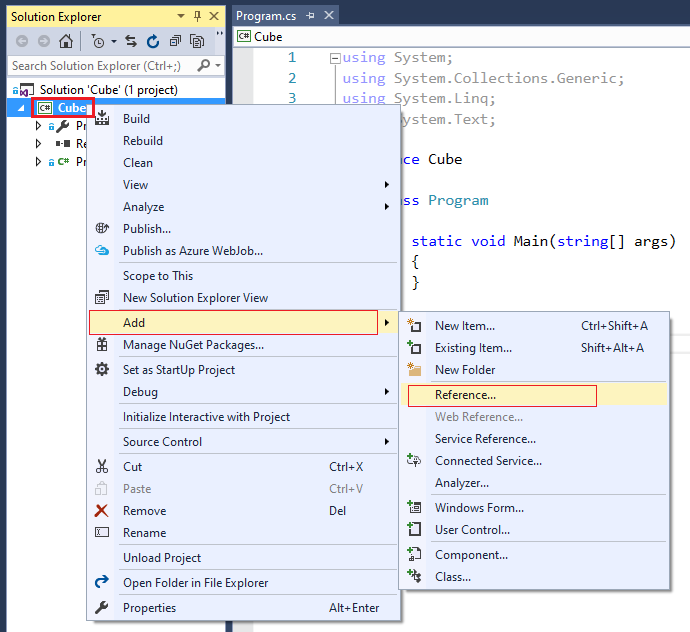The width and height of the screenshot is (690, 632).
Task: Click the Forward arrow in Solution Explorer
Action: pos(44,41)
